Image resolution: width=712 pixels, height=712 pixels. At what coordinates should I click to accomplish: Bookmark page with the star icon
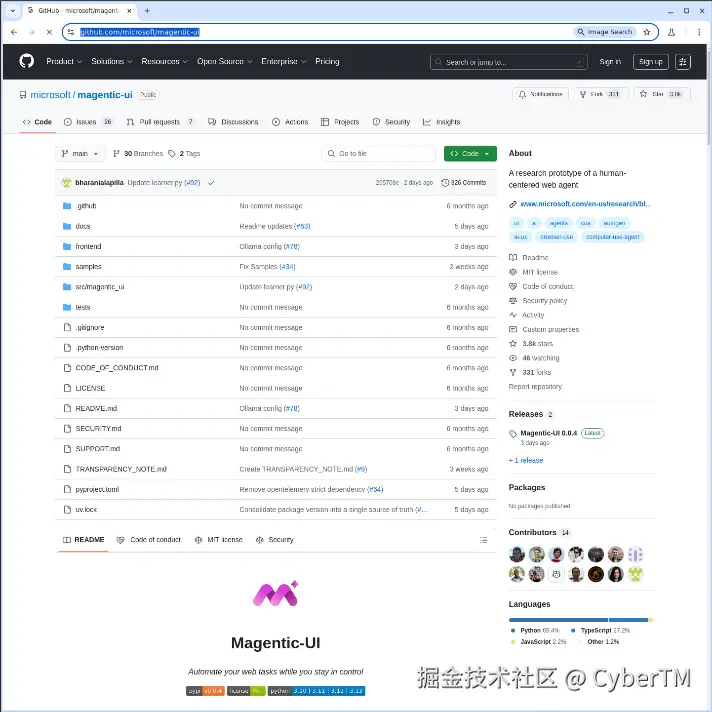pos(647,32)
